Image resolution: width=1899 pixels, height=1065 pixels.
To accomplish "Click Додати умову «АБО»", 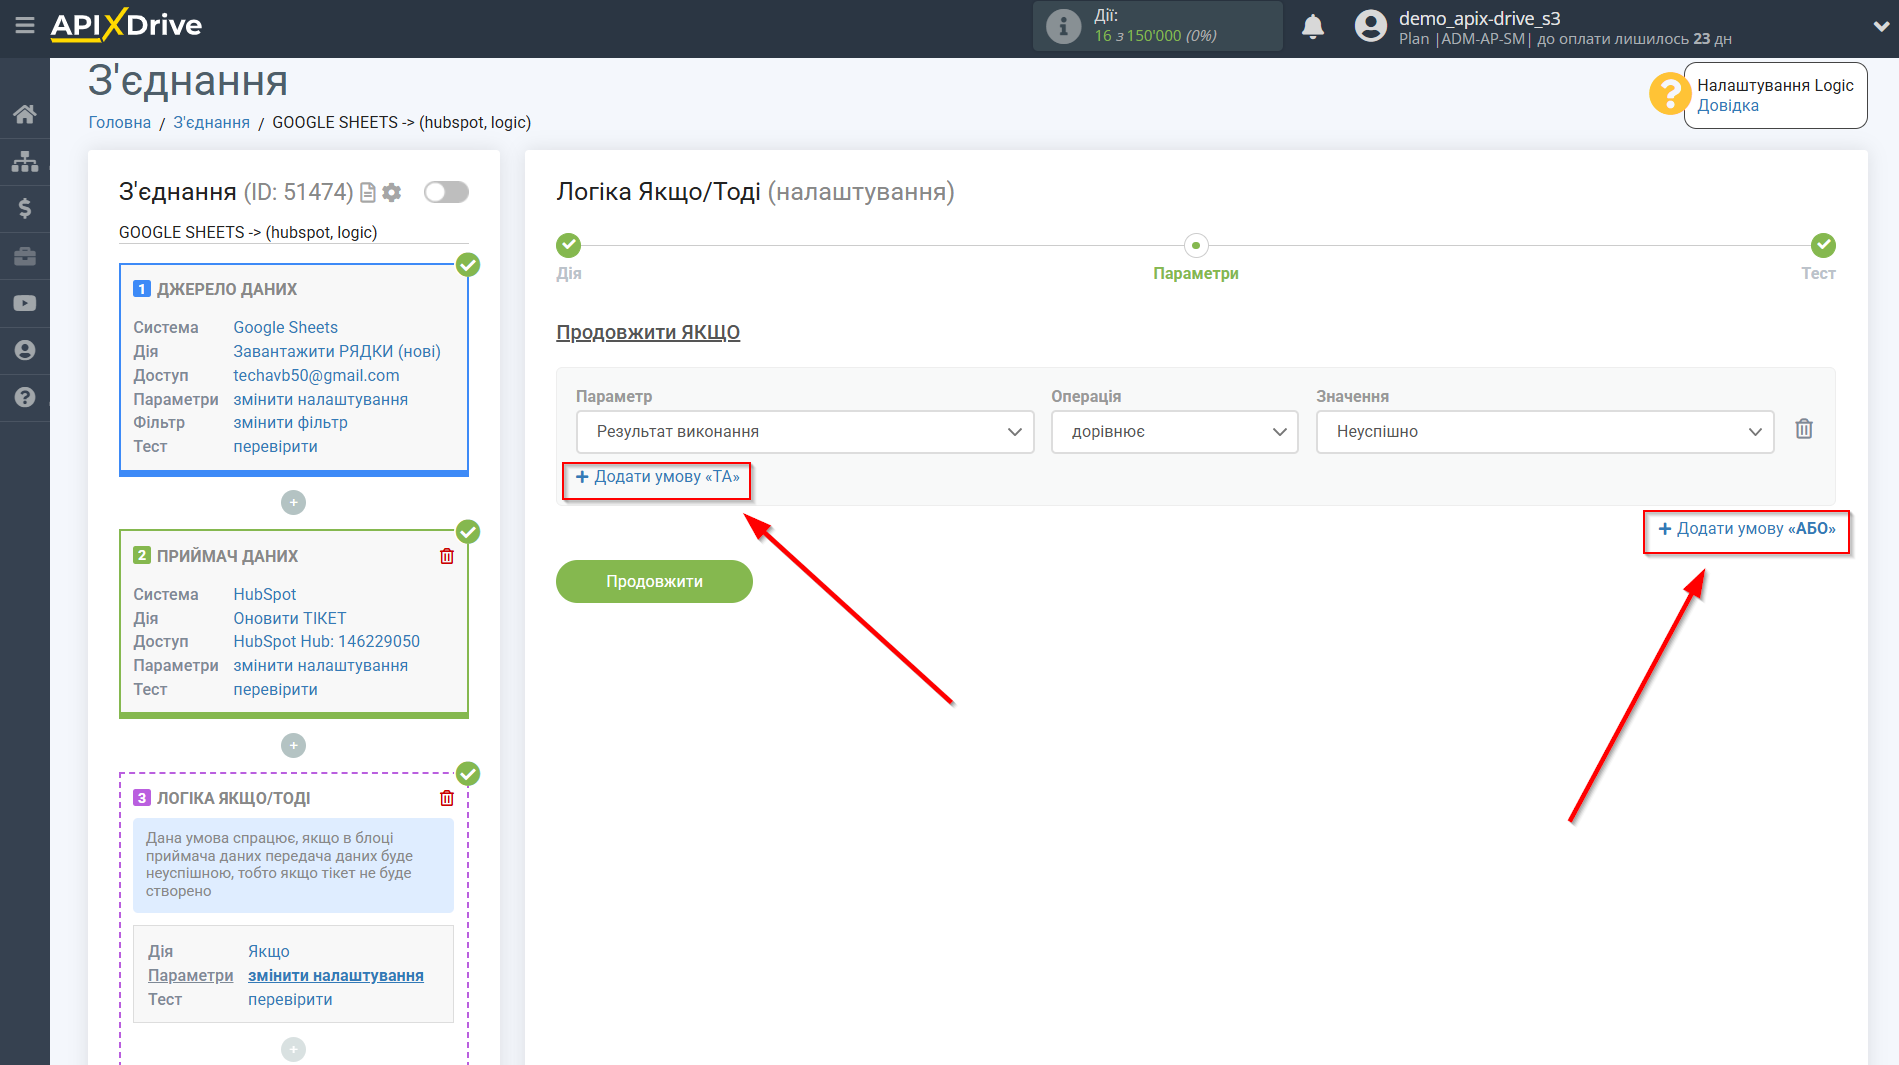I will point(1747,529).
